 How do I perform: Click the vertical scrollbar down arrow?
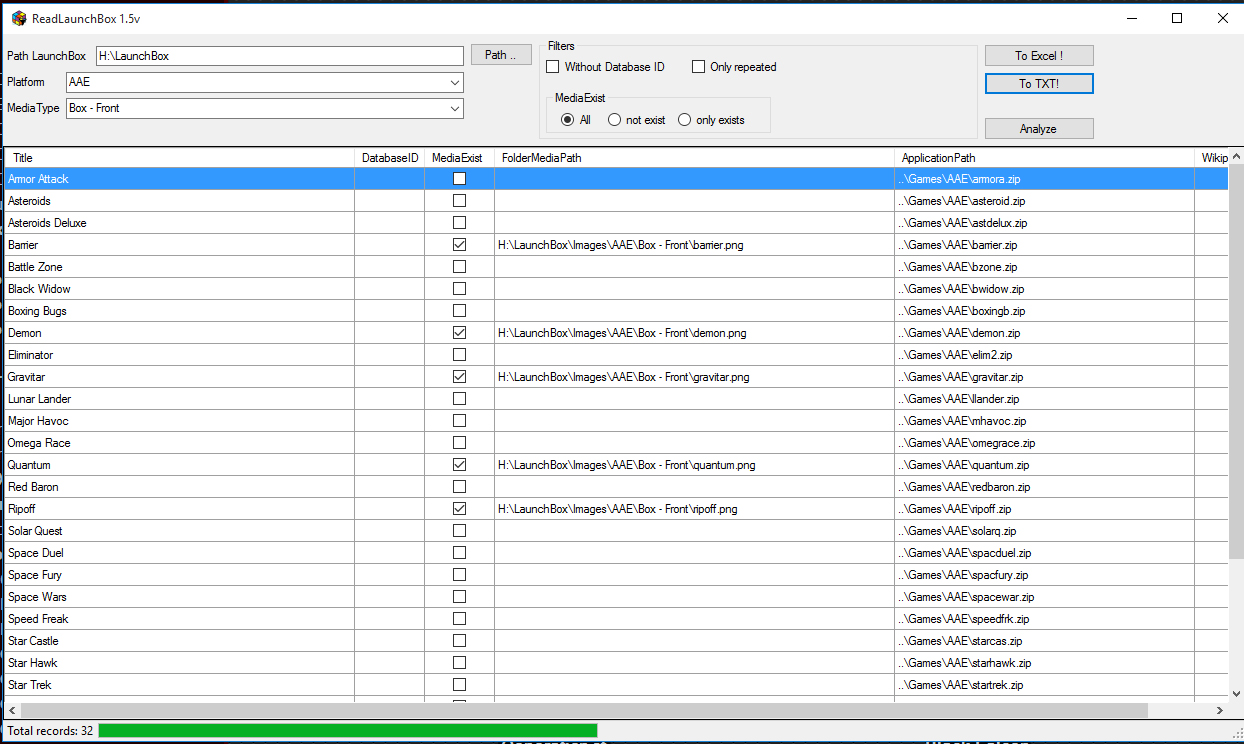(1236, 692)
